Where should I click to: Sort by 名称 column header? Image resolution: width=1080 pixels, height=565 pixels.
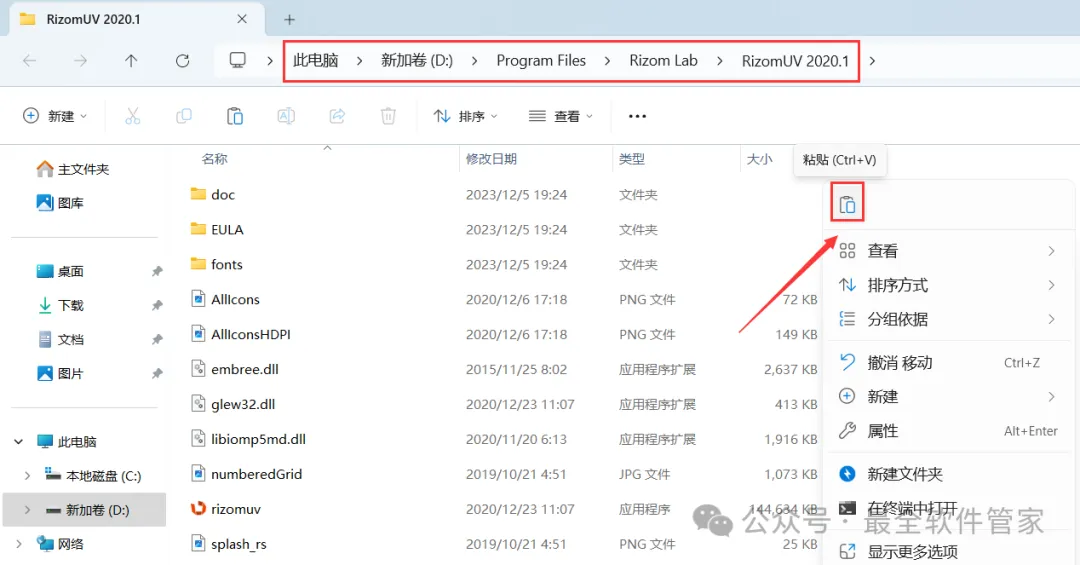click(x=214, y=158)
